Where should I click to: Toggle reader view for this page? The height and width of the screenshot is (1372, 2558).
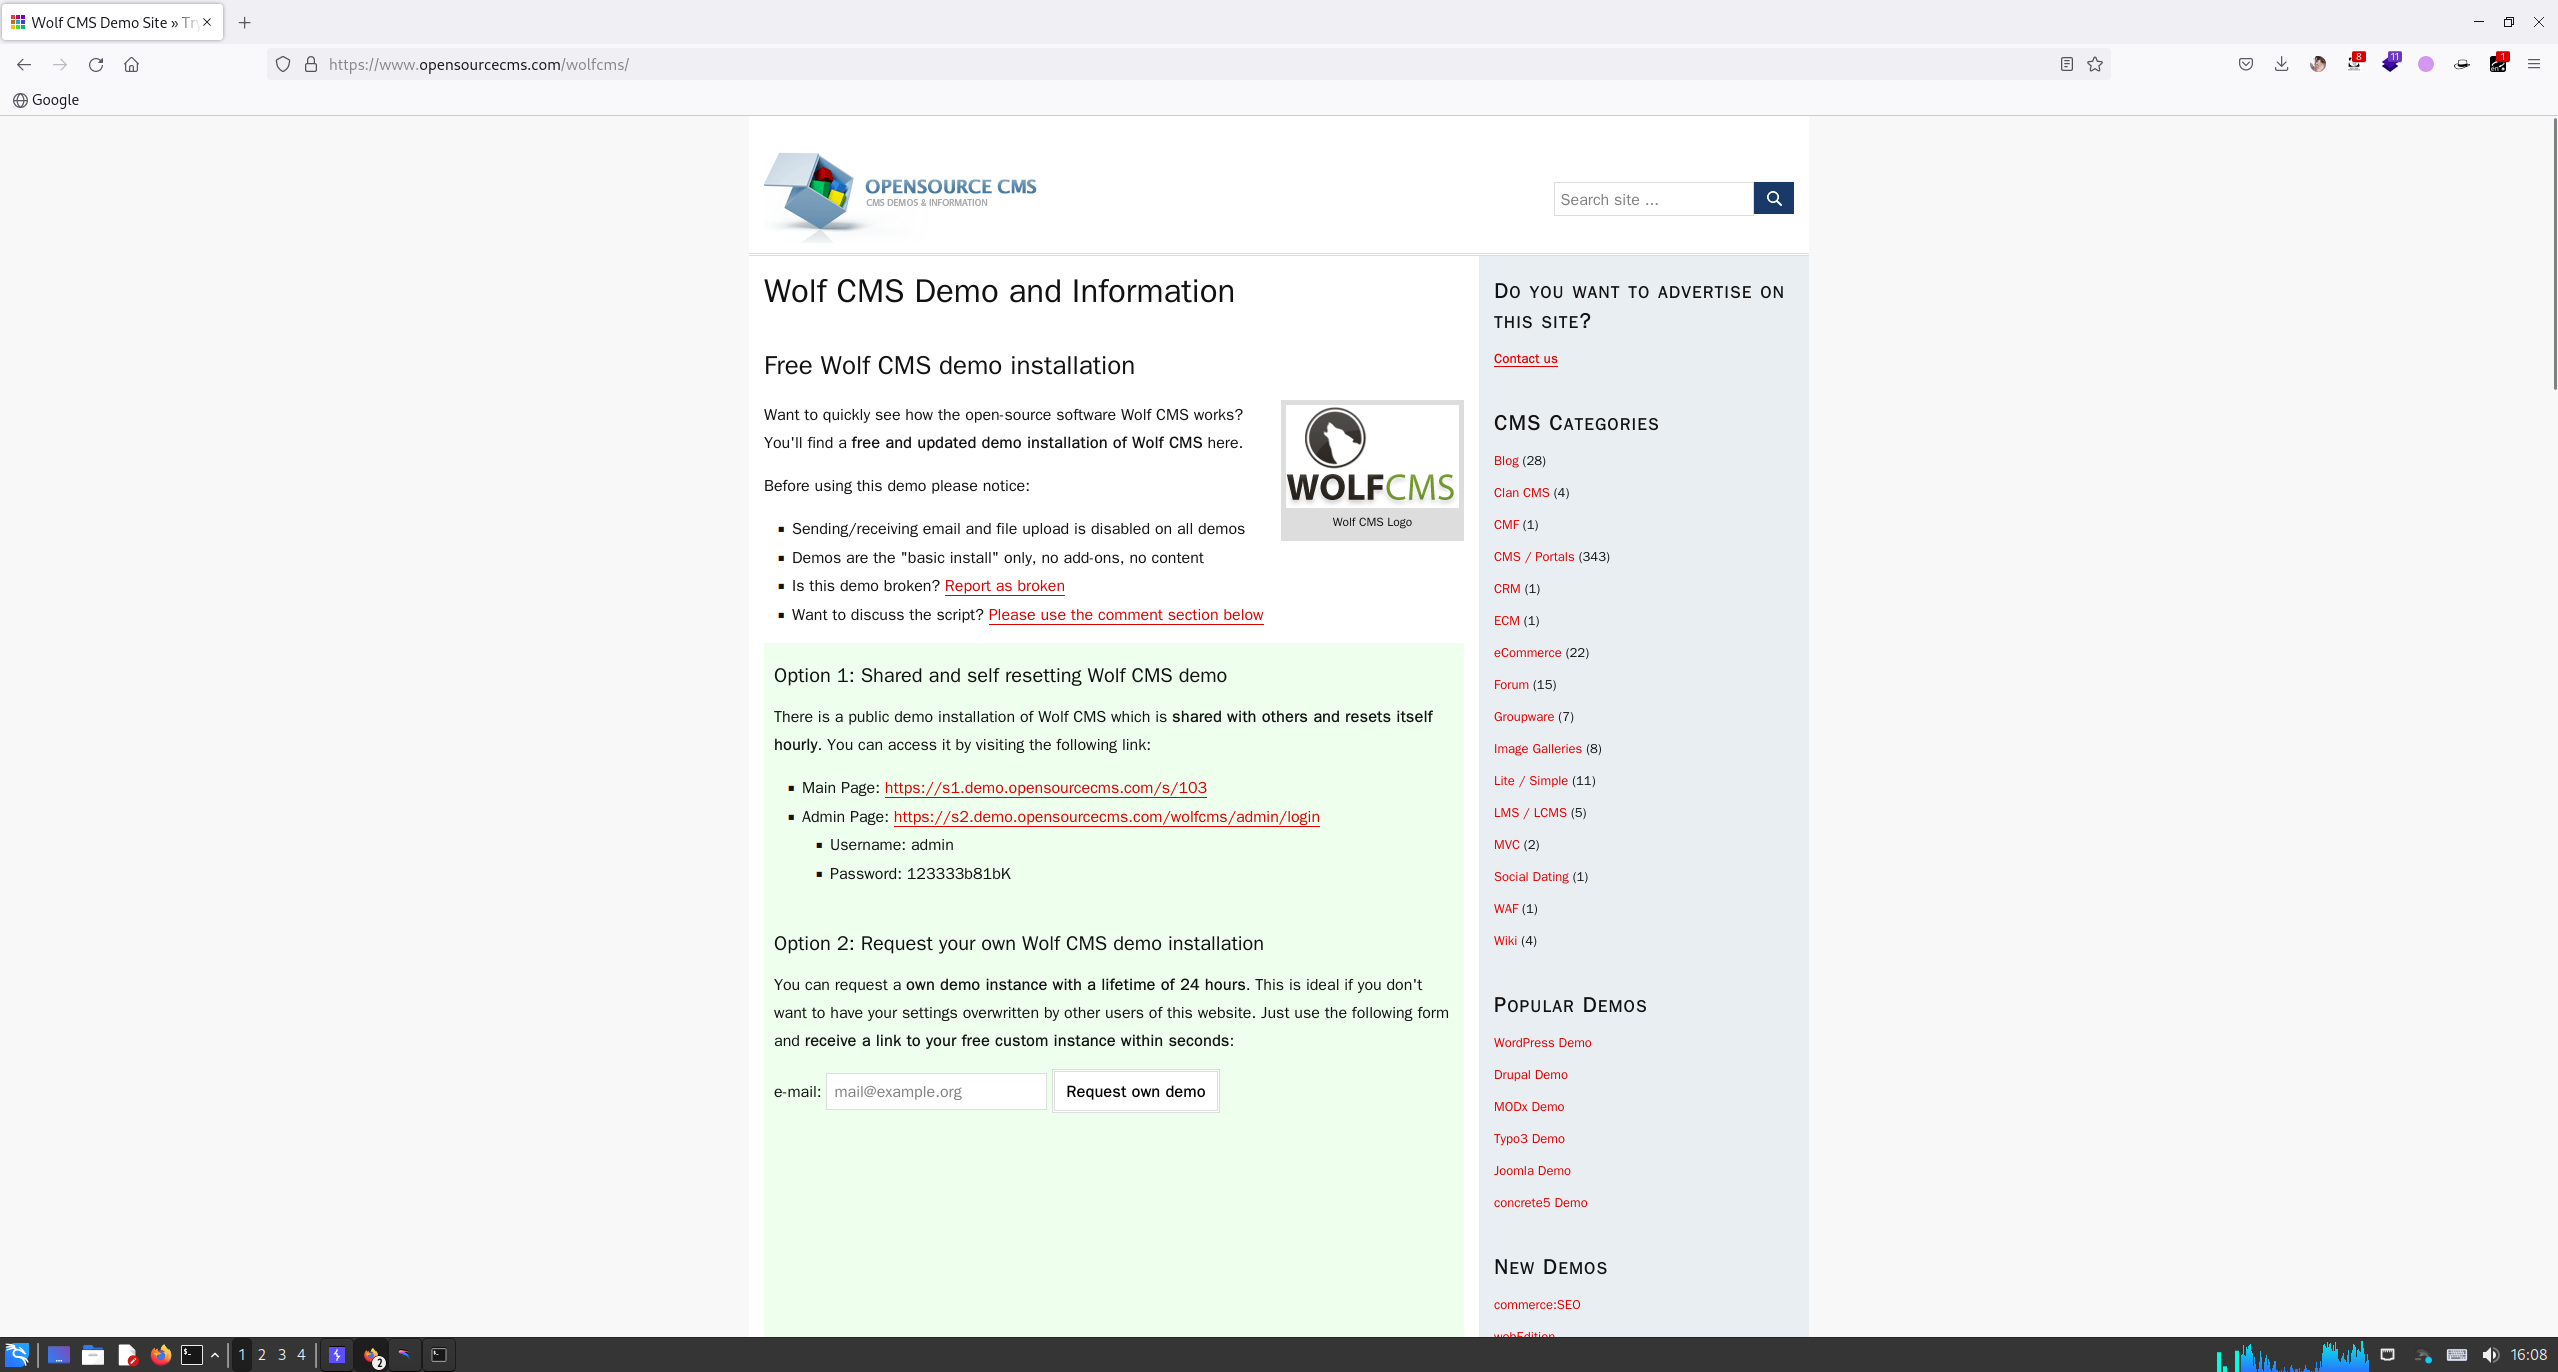(2066, 64)
